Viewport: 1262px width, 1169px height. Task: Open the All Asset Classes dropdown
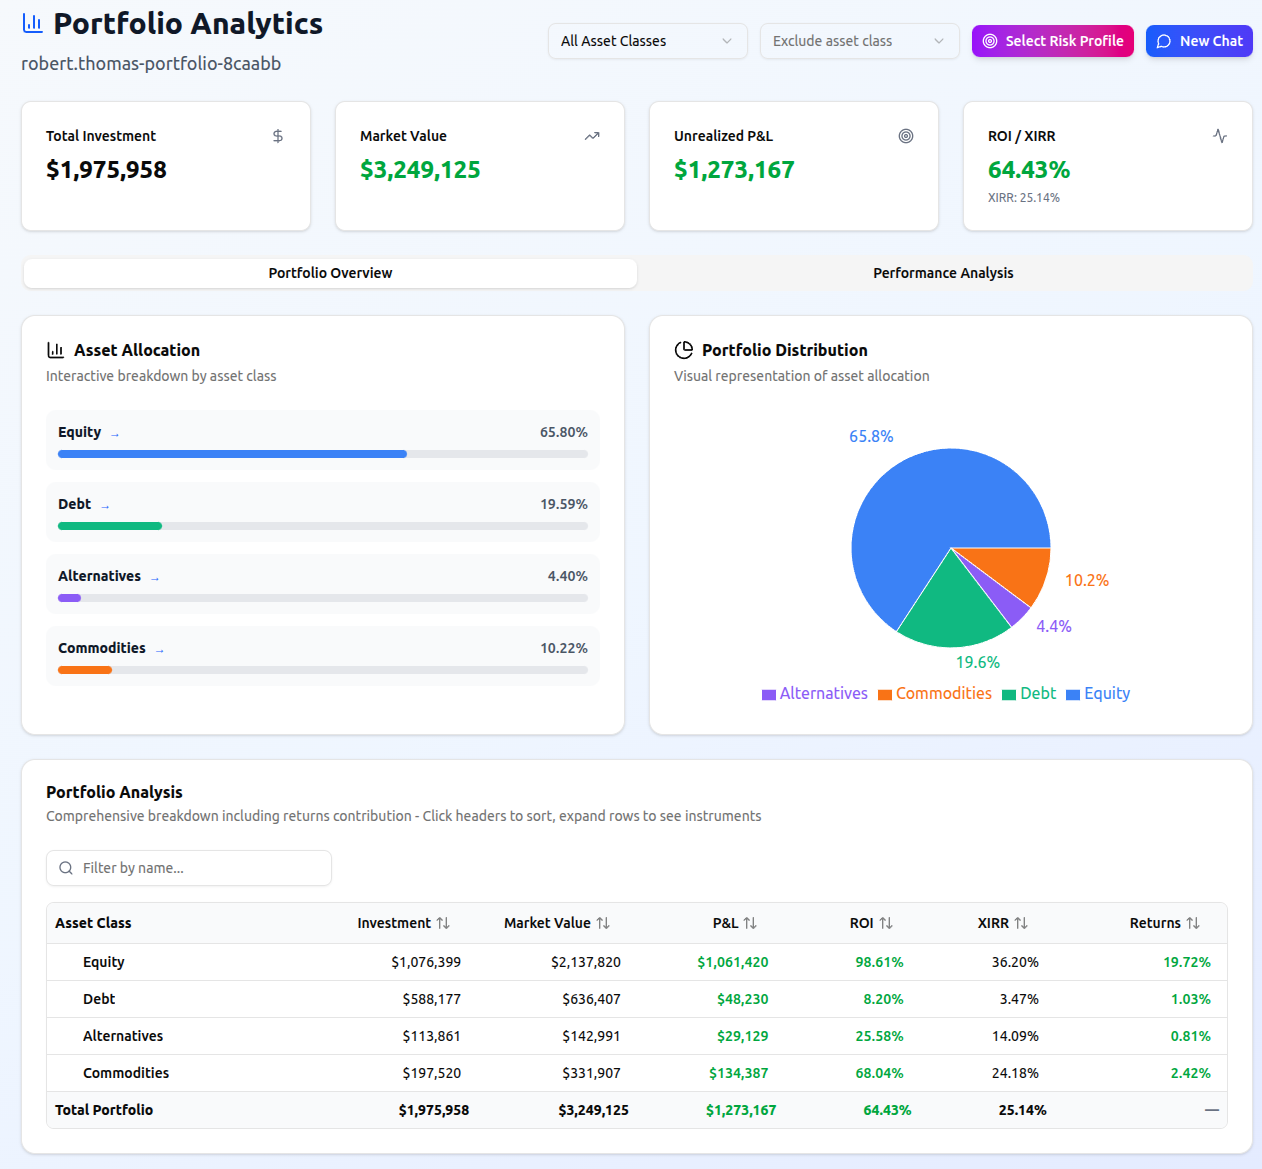(647, 41)
